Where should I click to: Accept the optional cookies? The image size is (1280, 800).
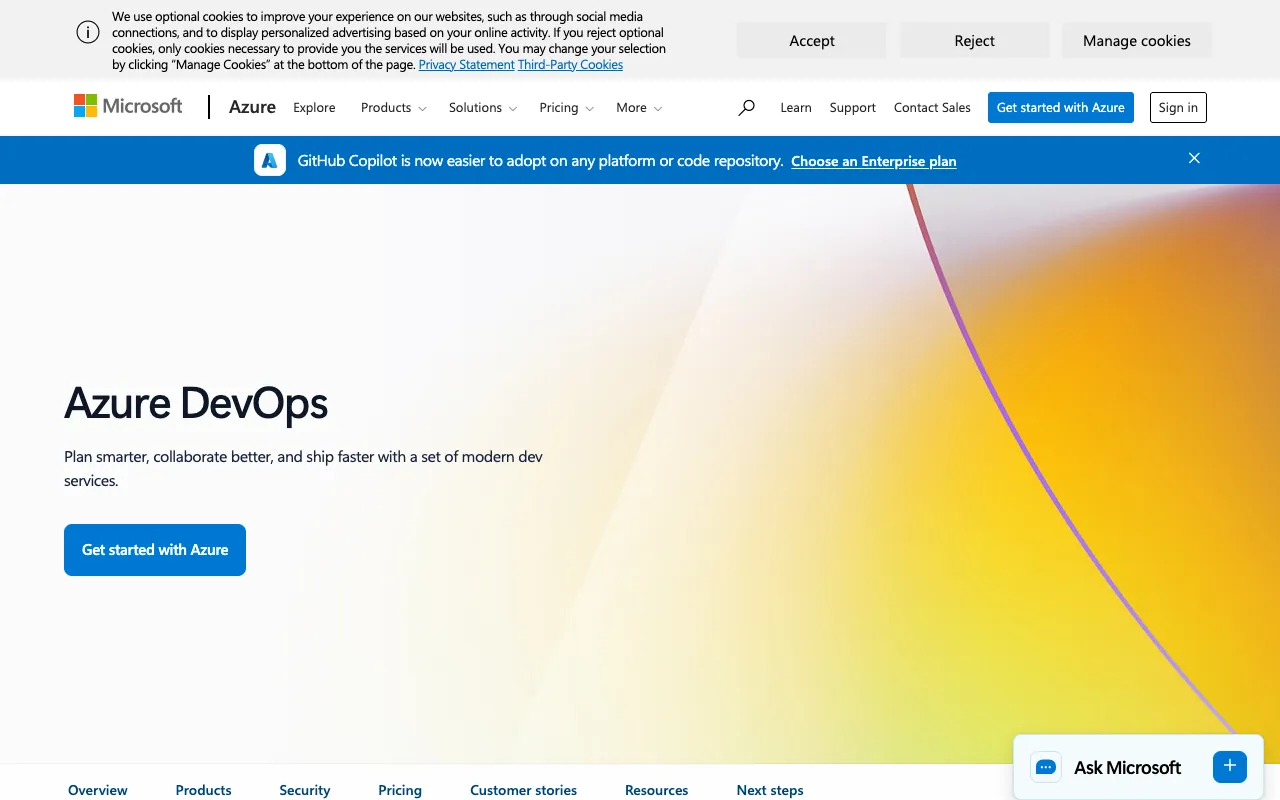811,40
